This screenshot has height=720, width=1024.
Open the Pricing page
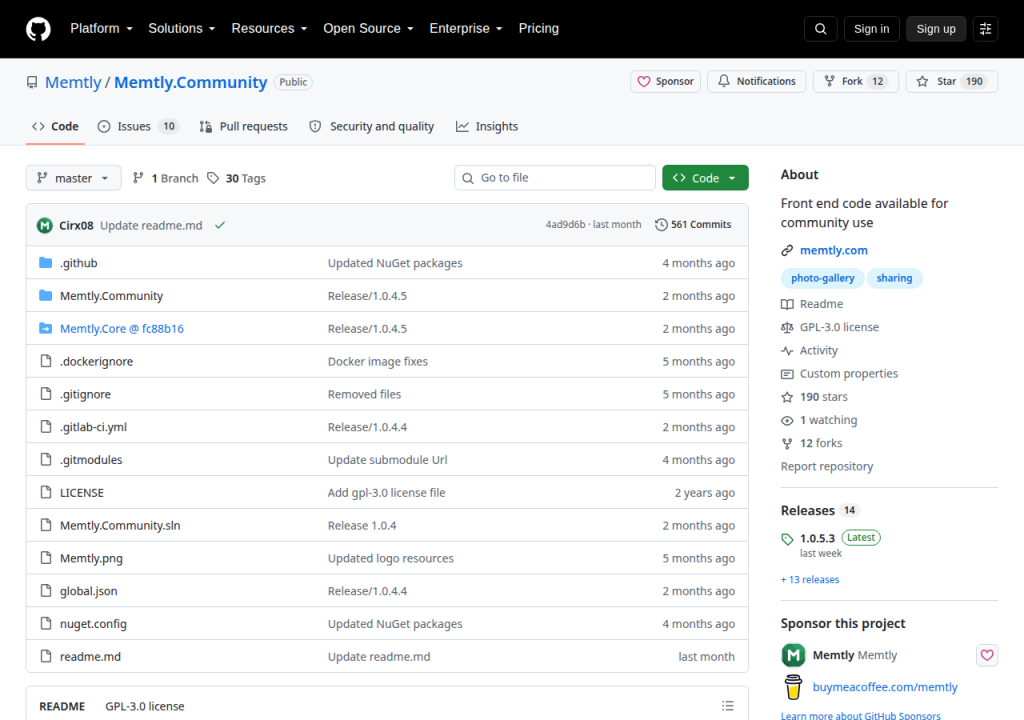point(539,28)
